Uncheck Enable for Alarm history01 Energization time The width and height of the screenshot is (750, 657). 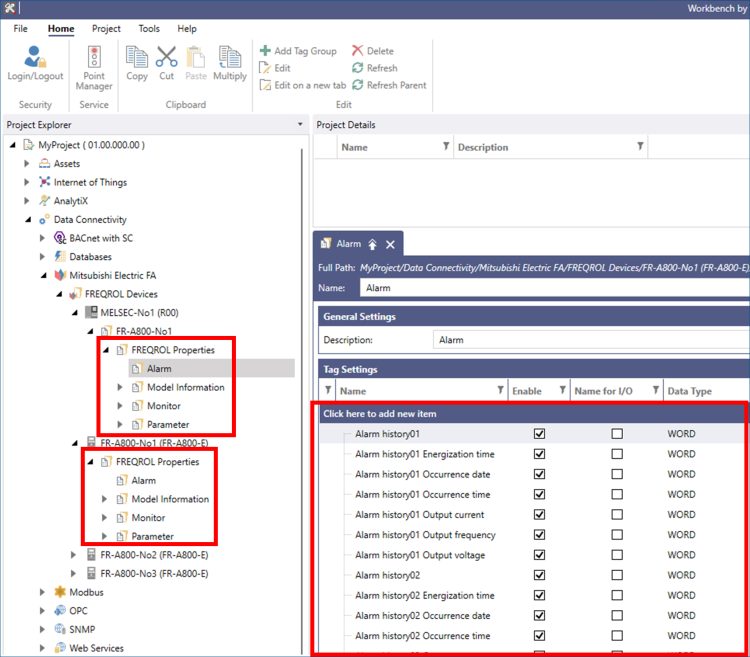pyautogui.click(x=539, y=454)
